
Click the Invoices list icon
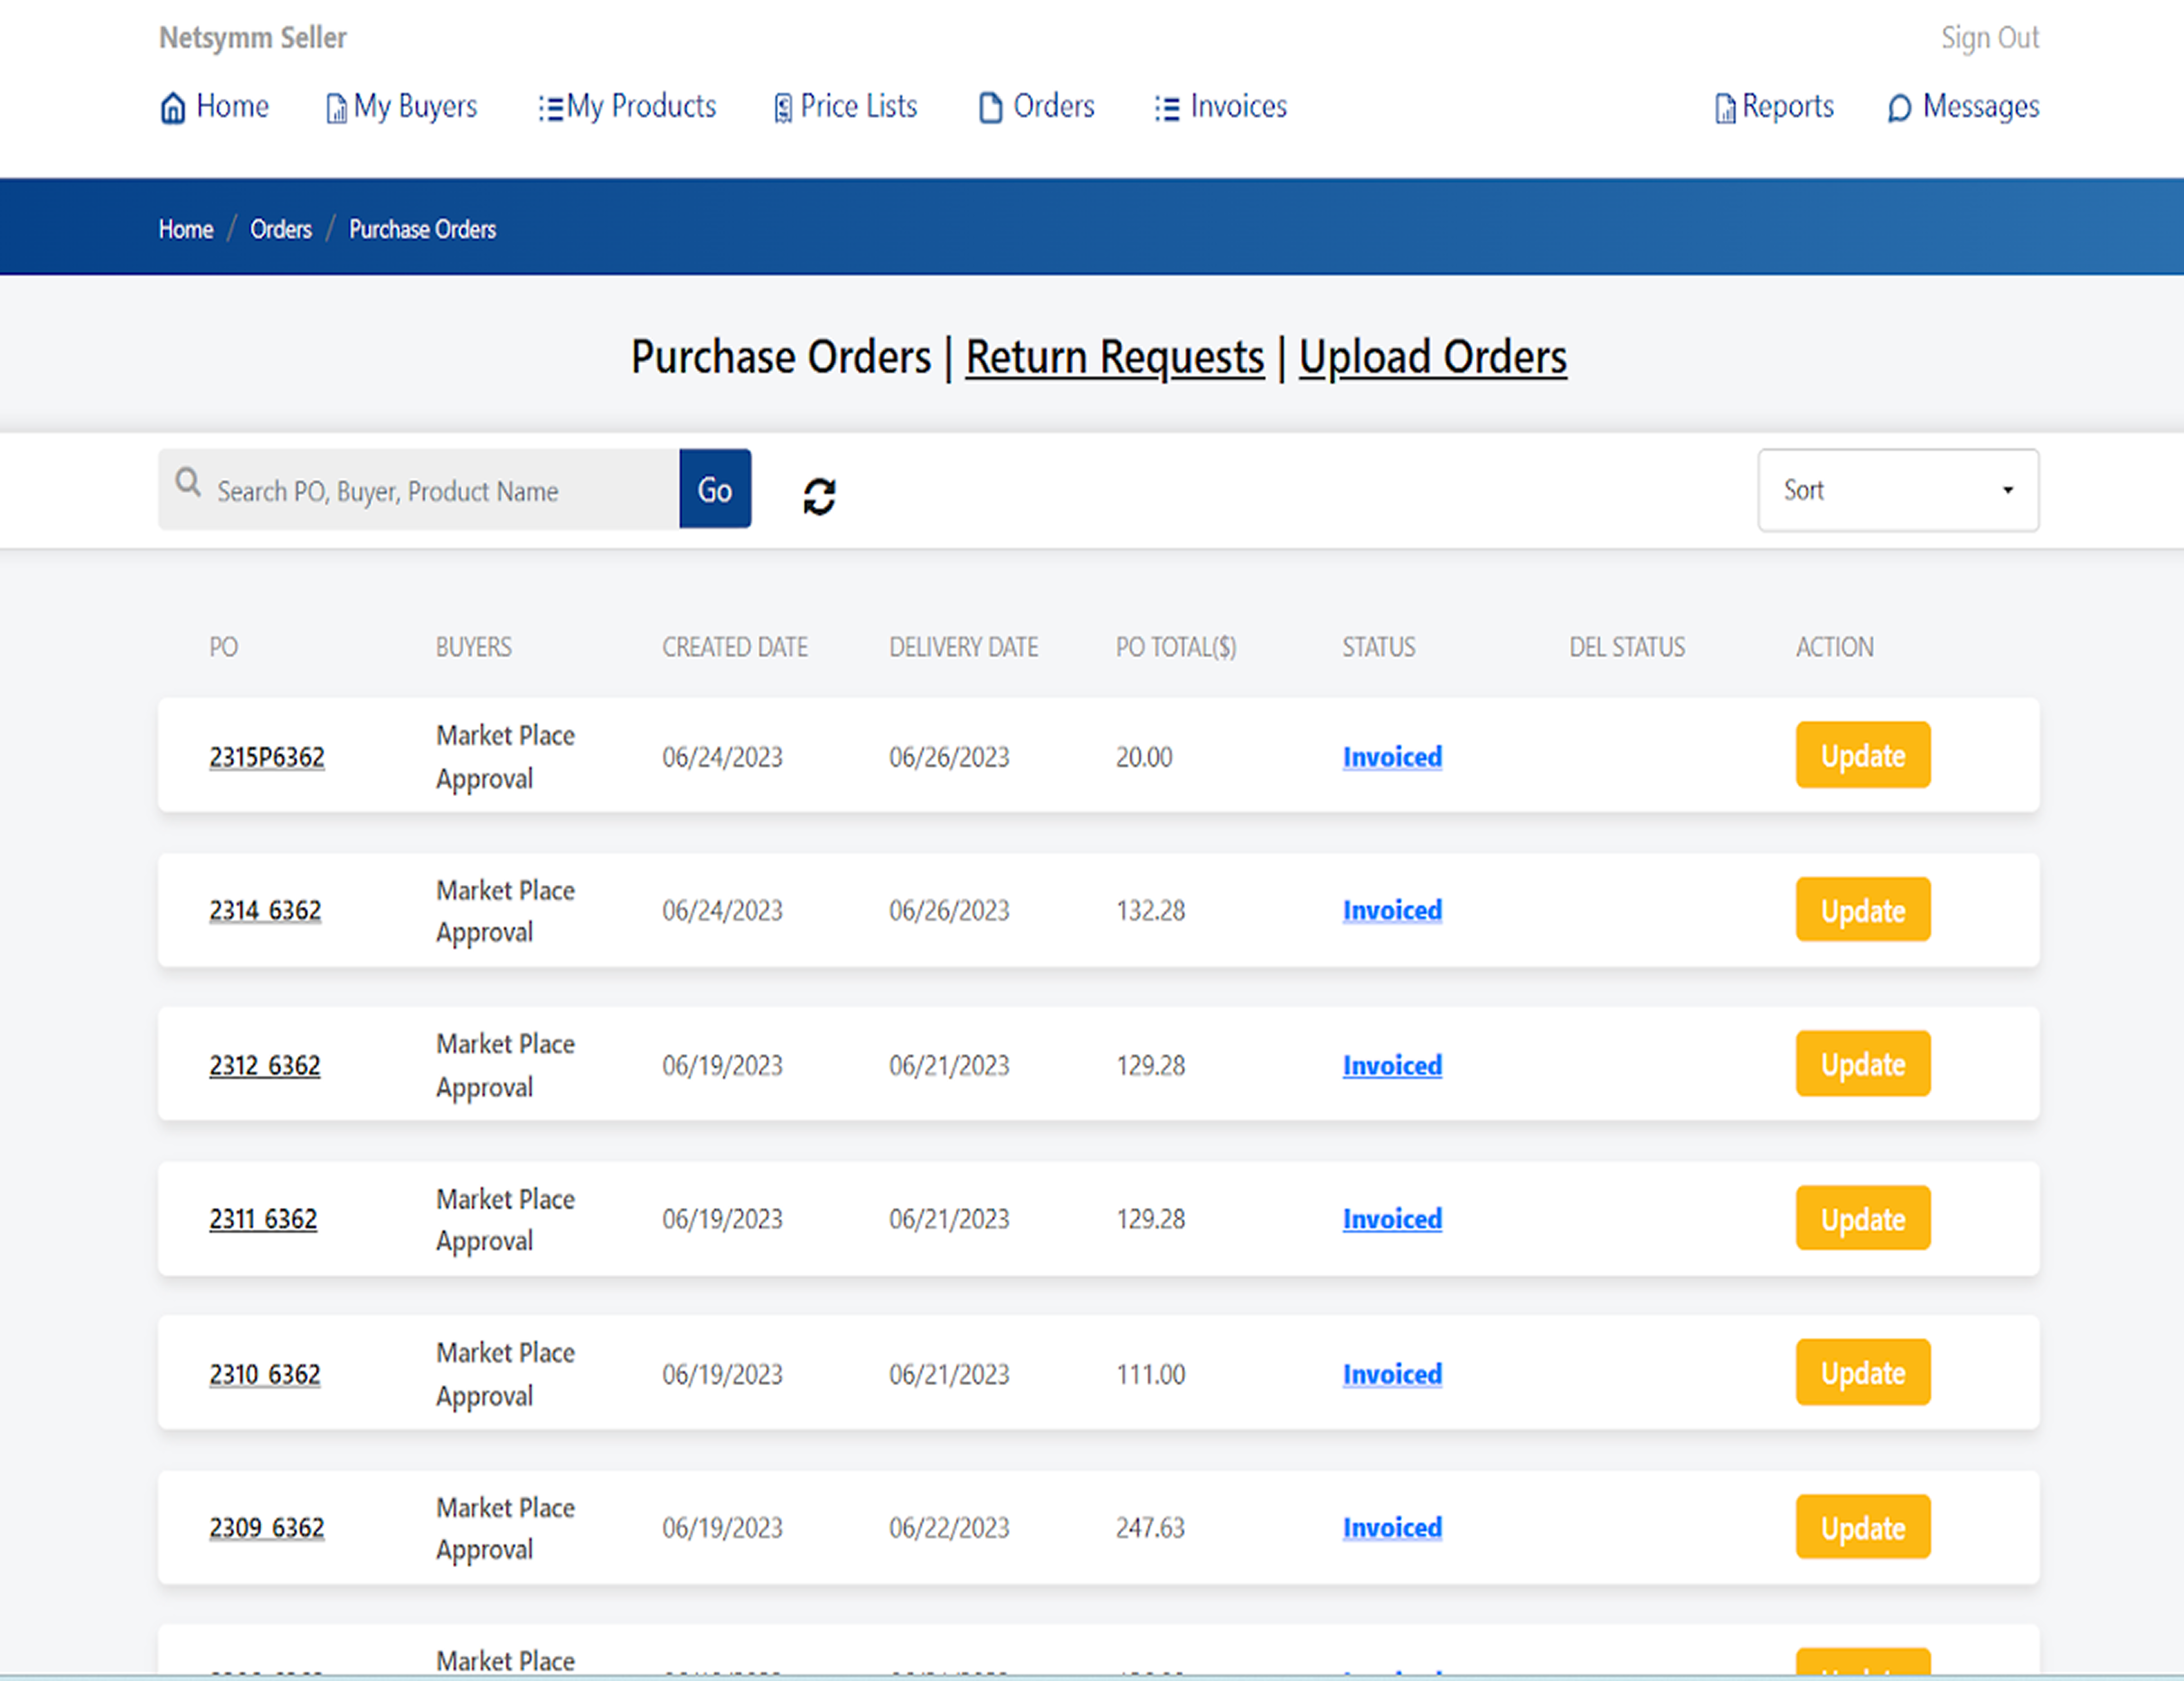point(1167,108)
